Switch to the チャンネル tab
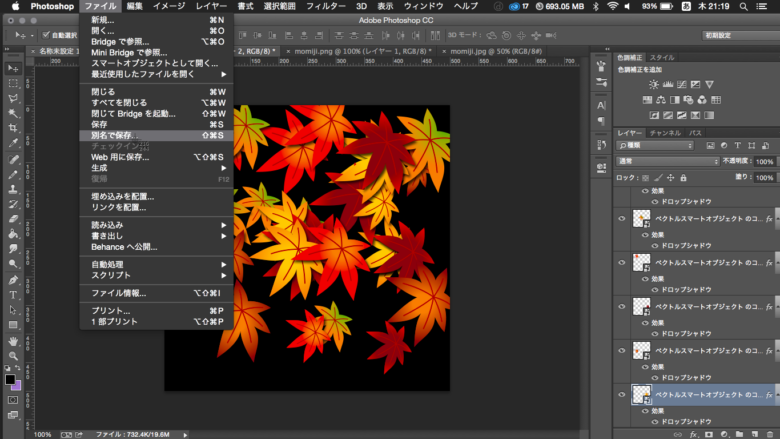 coord(664,132)
